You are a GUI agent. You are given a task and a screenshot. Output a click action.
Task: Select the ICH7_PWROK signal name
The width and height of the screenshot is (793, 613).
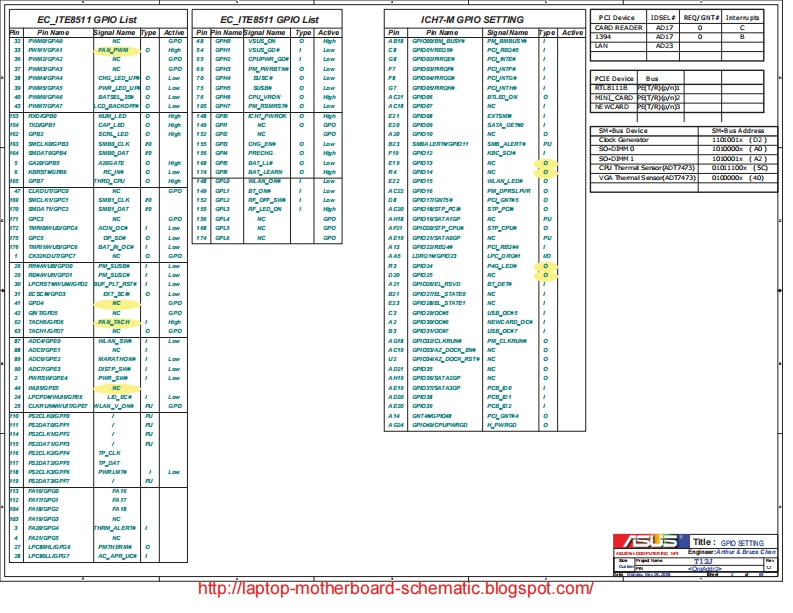268,116
